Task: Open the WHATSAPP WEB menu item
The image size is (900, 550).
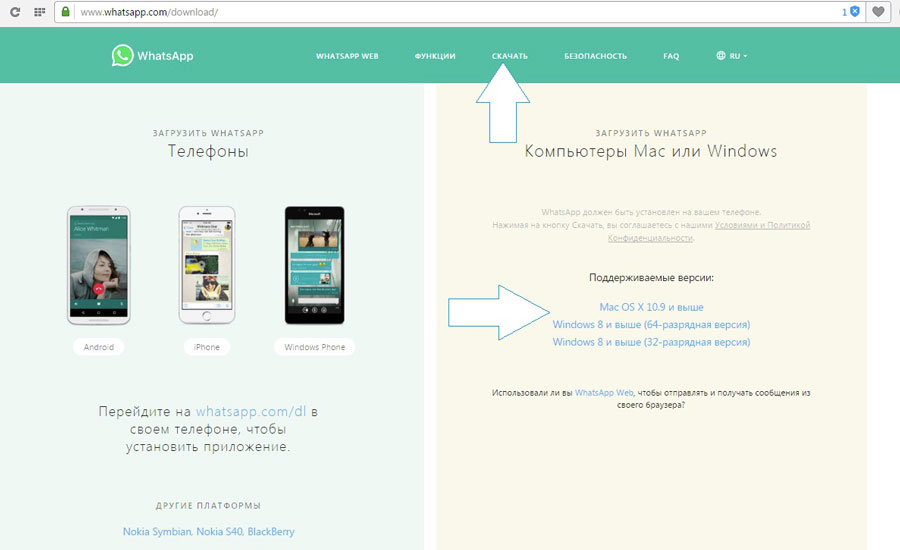Action: point(347,56)
